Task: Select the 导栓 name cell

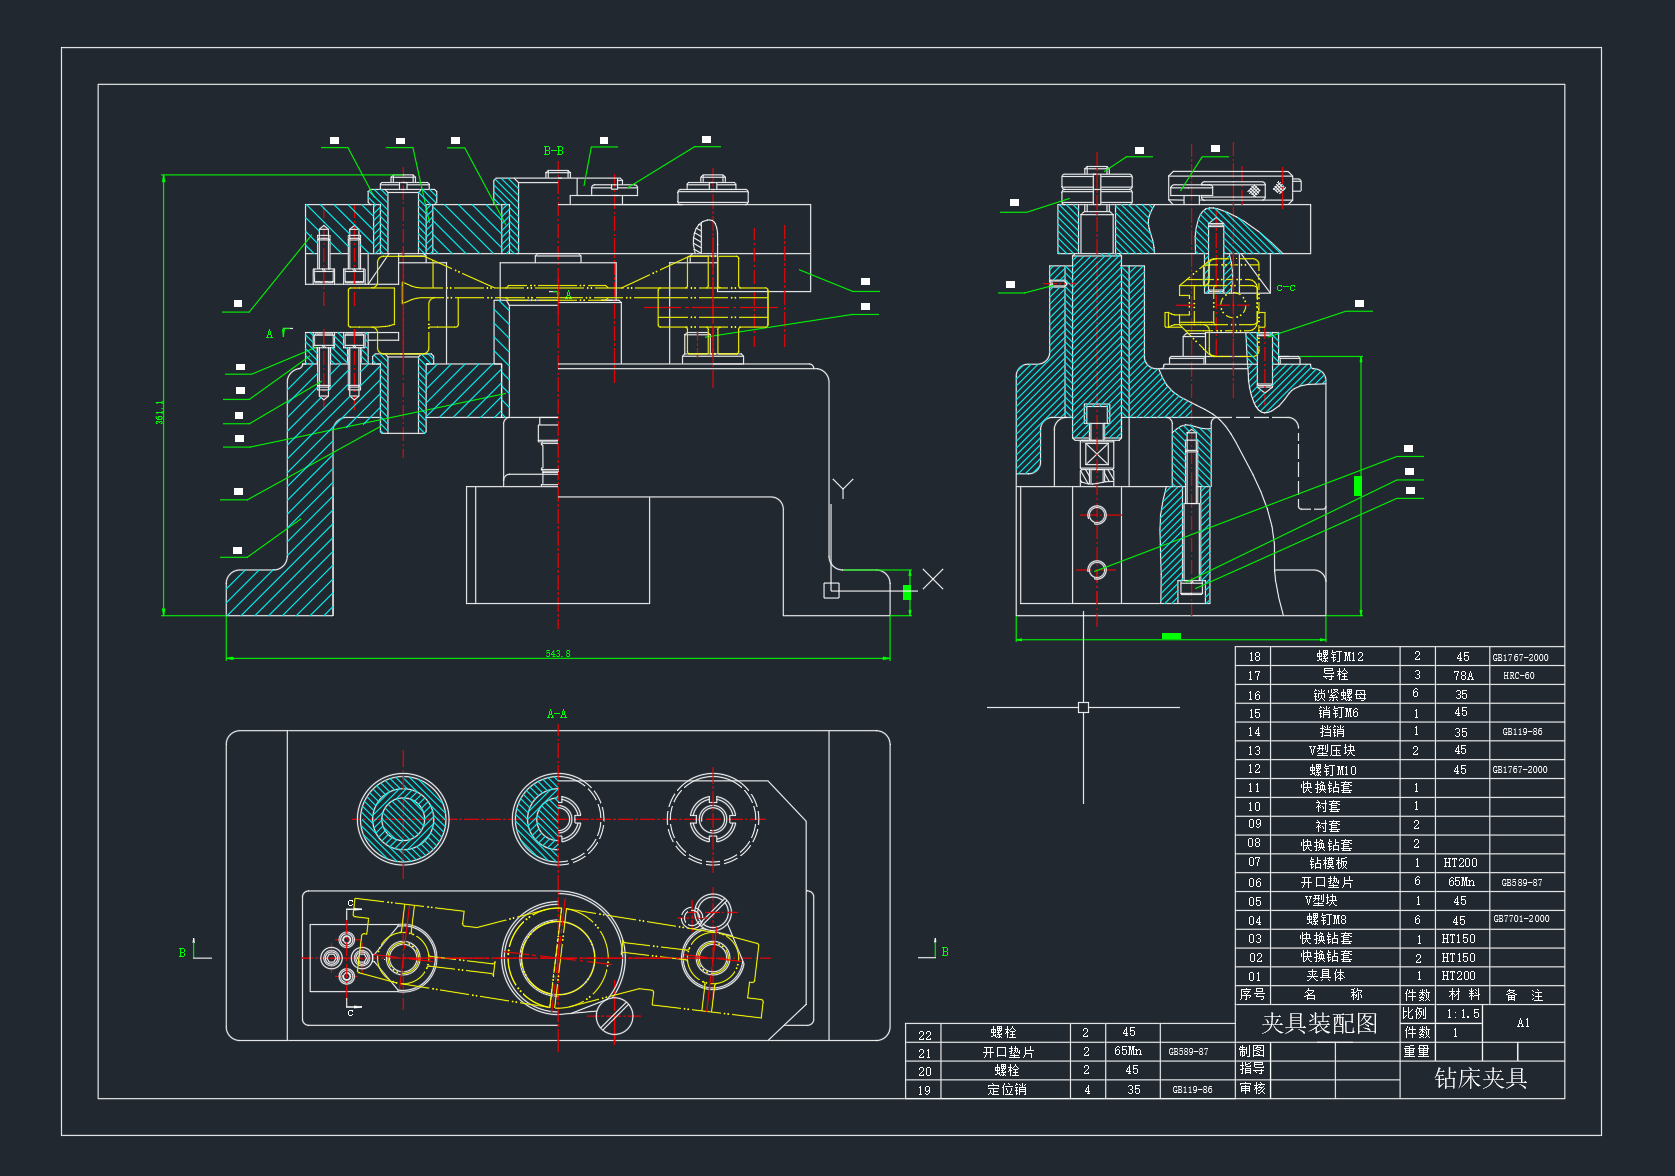Action: [1336, 675]
